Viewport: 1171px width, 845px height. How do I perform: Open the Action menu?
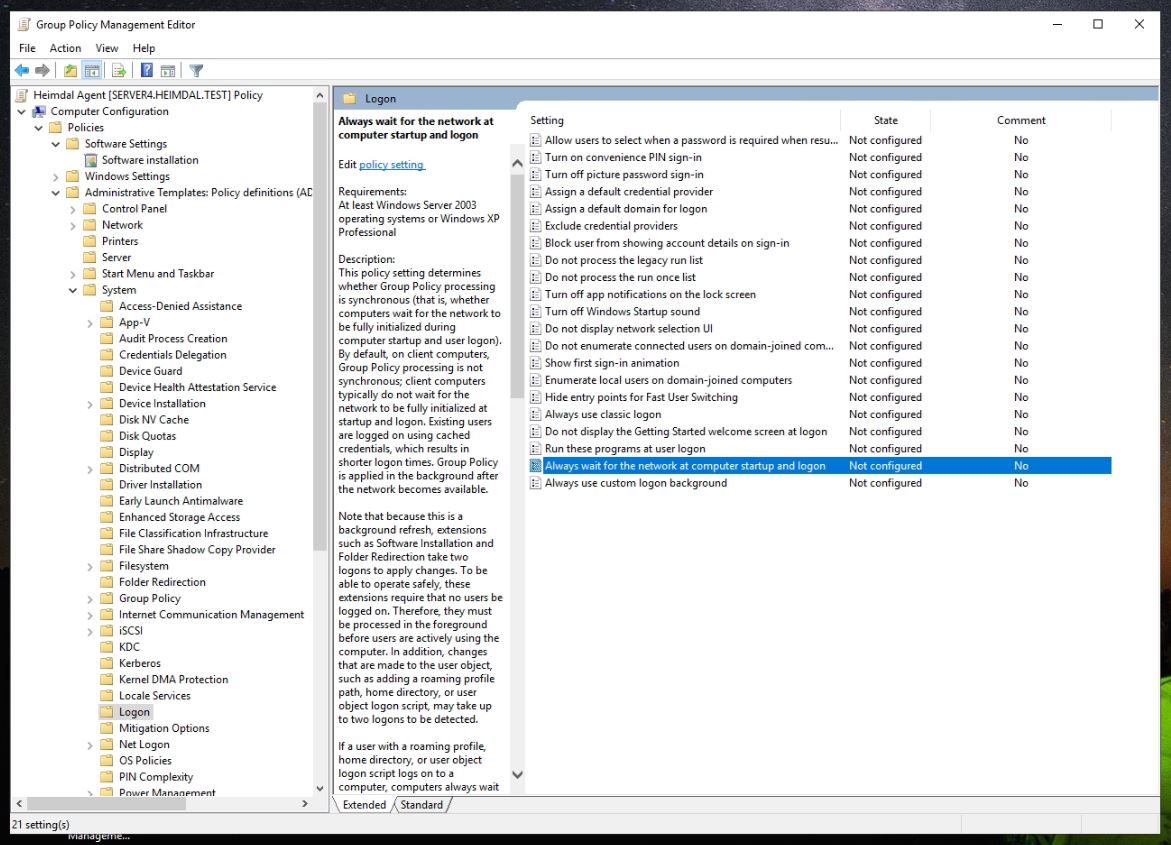66,48
